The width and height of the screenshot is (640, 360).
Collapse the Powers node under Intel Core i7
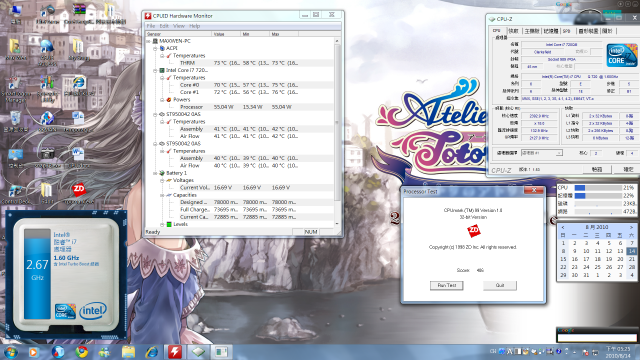tap(162, 100)
